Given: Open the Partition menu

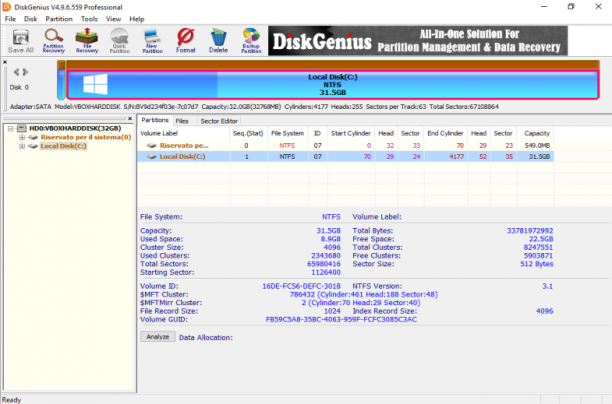Looking at the screenshot, I should pyautogui.click(x=59, y=19).
